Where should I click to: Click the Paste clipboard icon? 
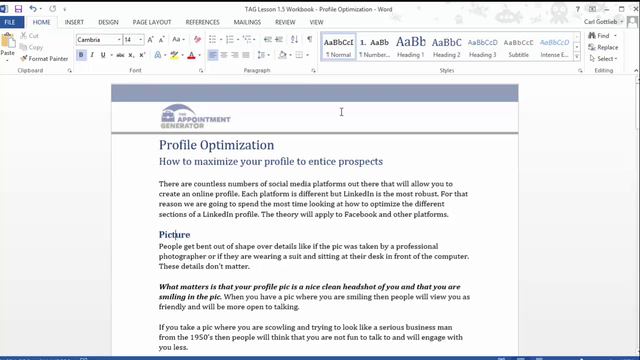click(8, 41)
